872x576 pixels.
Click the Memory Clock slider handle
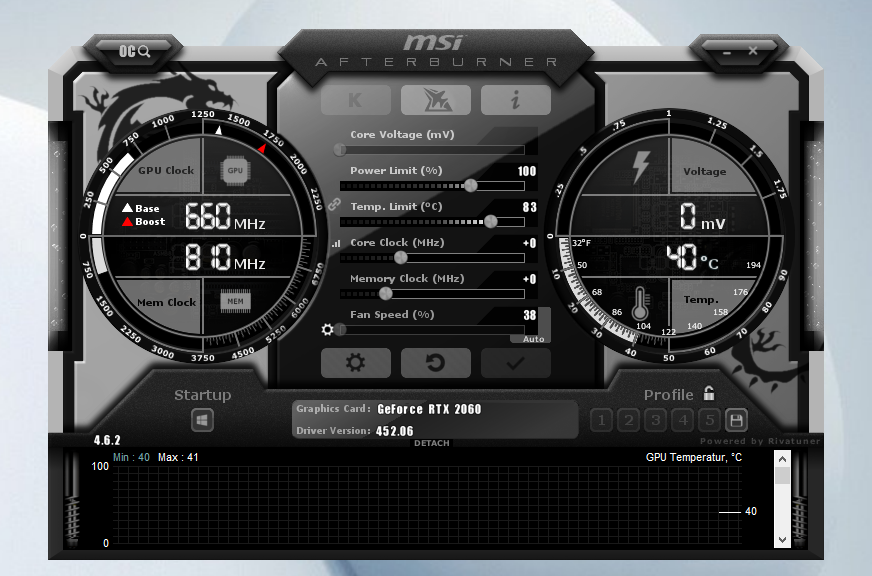click(385, 294)
